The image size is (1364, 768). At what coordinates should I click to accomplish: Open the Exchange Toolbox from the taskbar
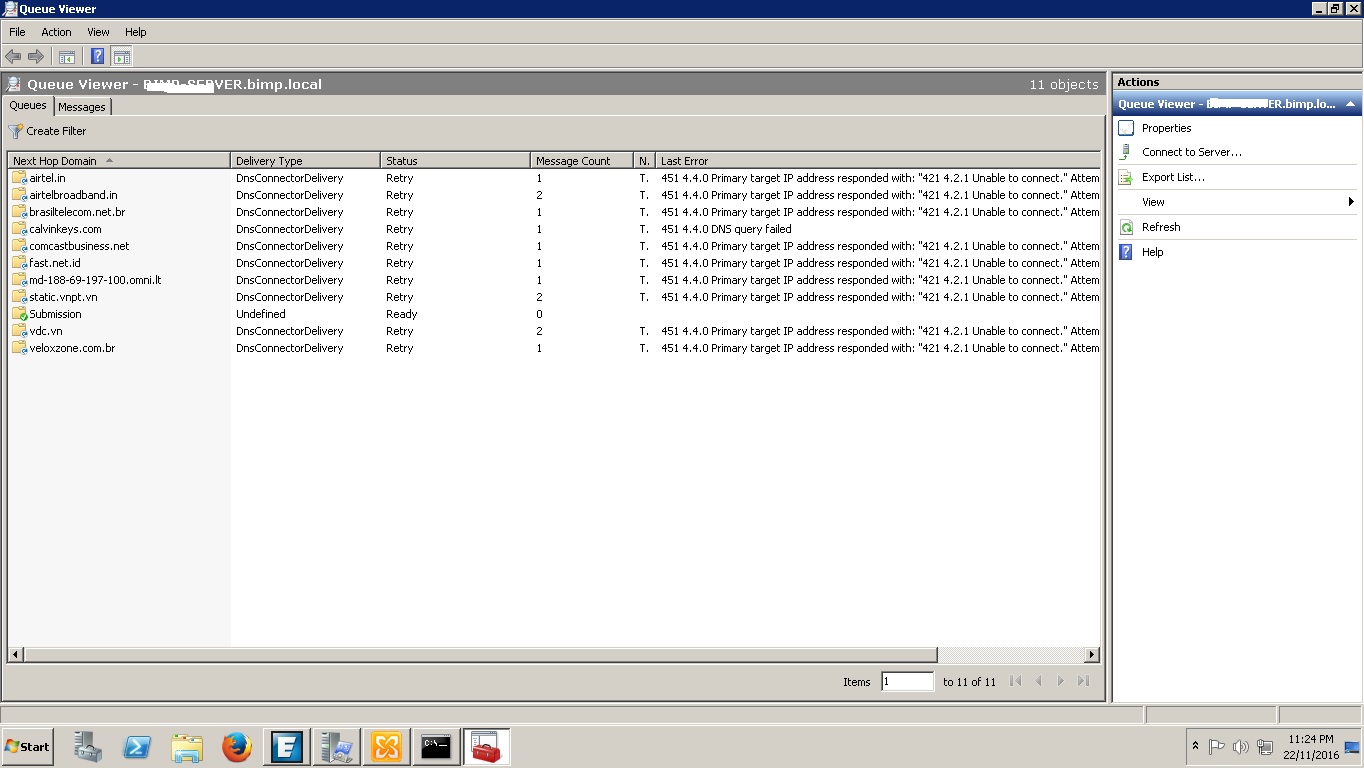(486, 746)
